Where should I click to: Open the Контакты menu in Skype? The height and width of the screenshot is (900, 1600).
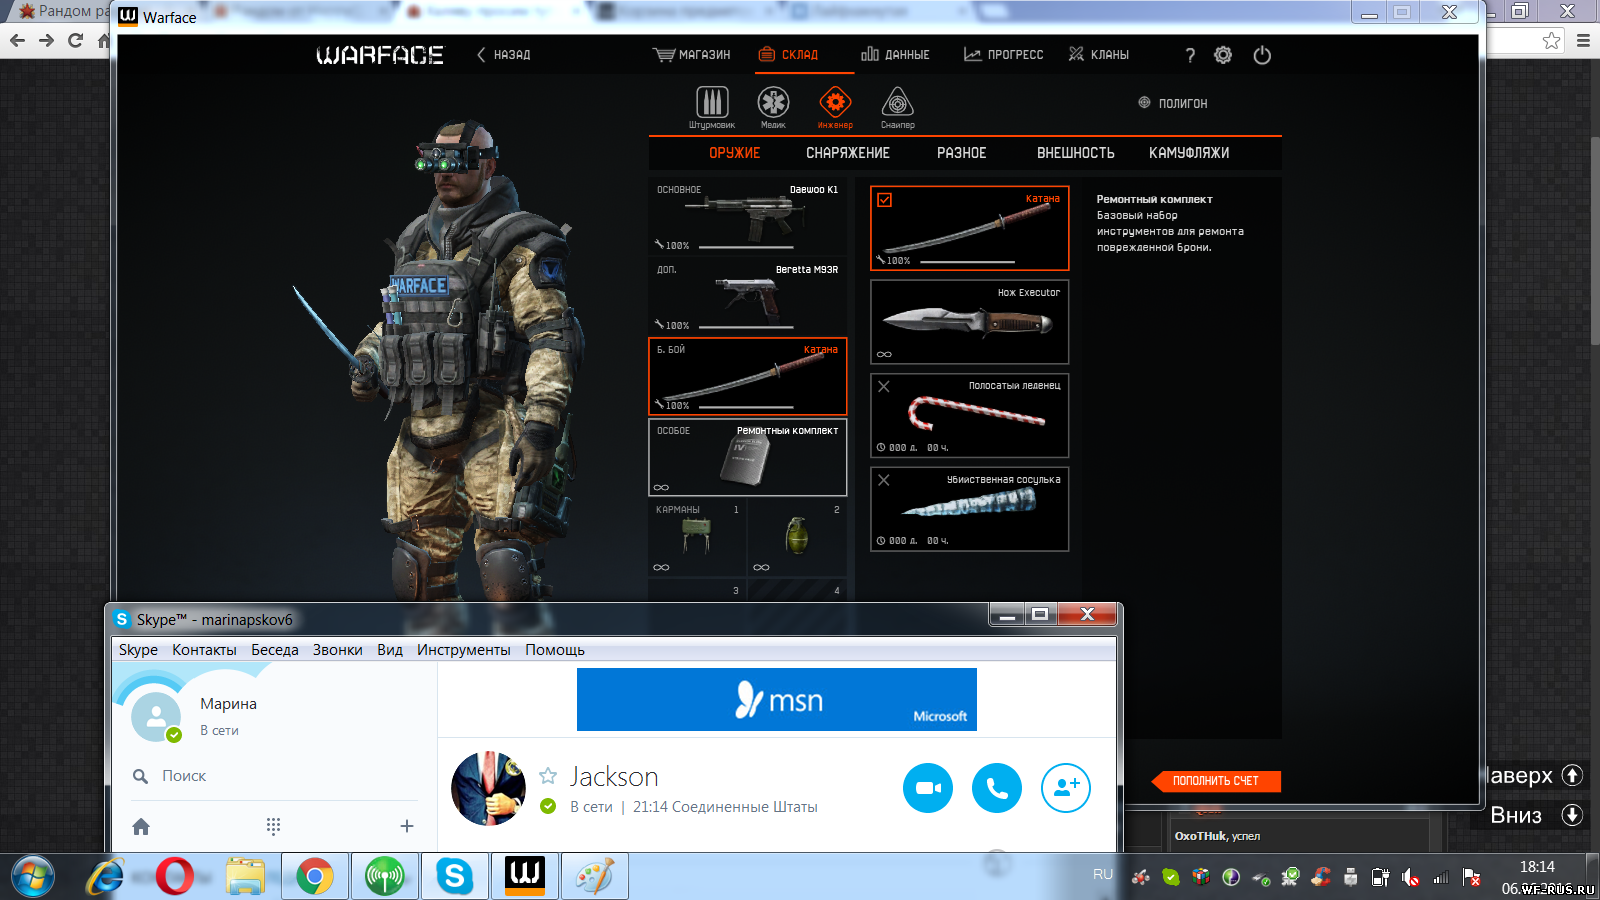(x=204, y=650)
